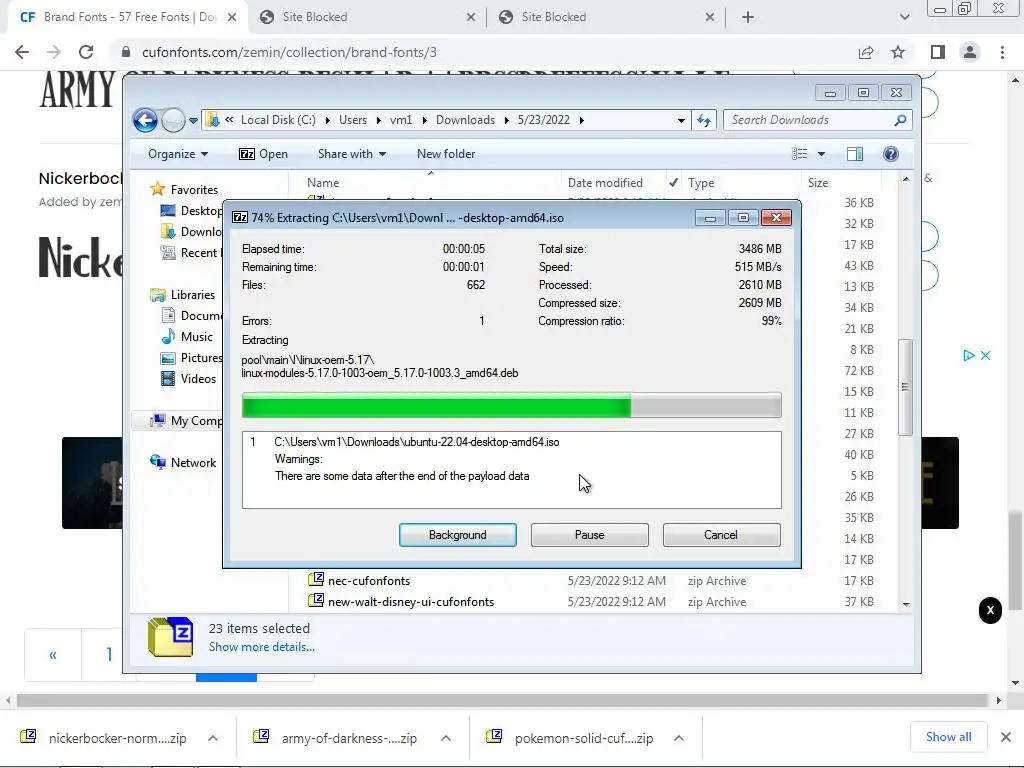Viewport: 1024px width, 768px height.
Task: Bookmark this page with star icon
Action: (x=898, y=52)
